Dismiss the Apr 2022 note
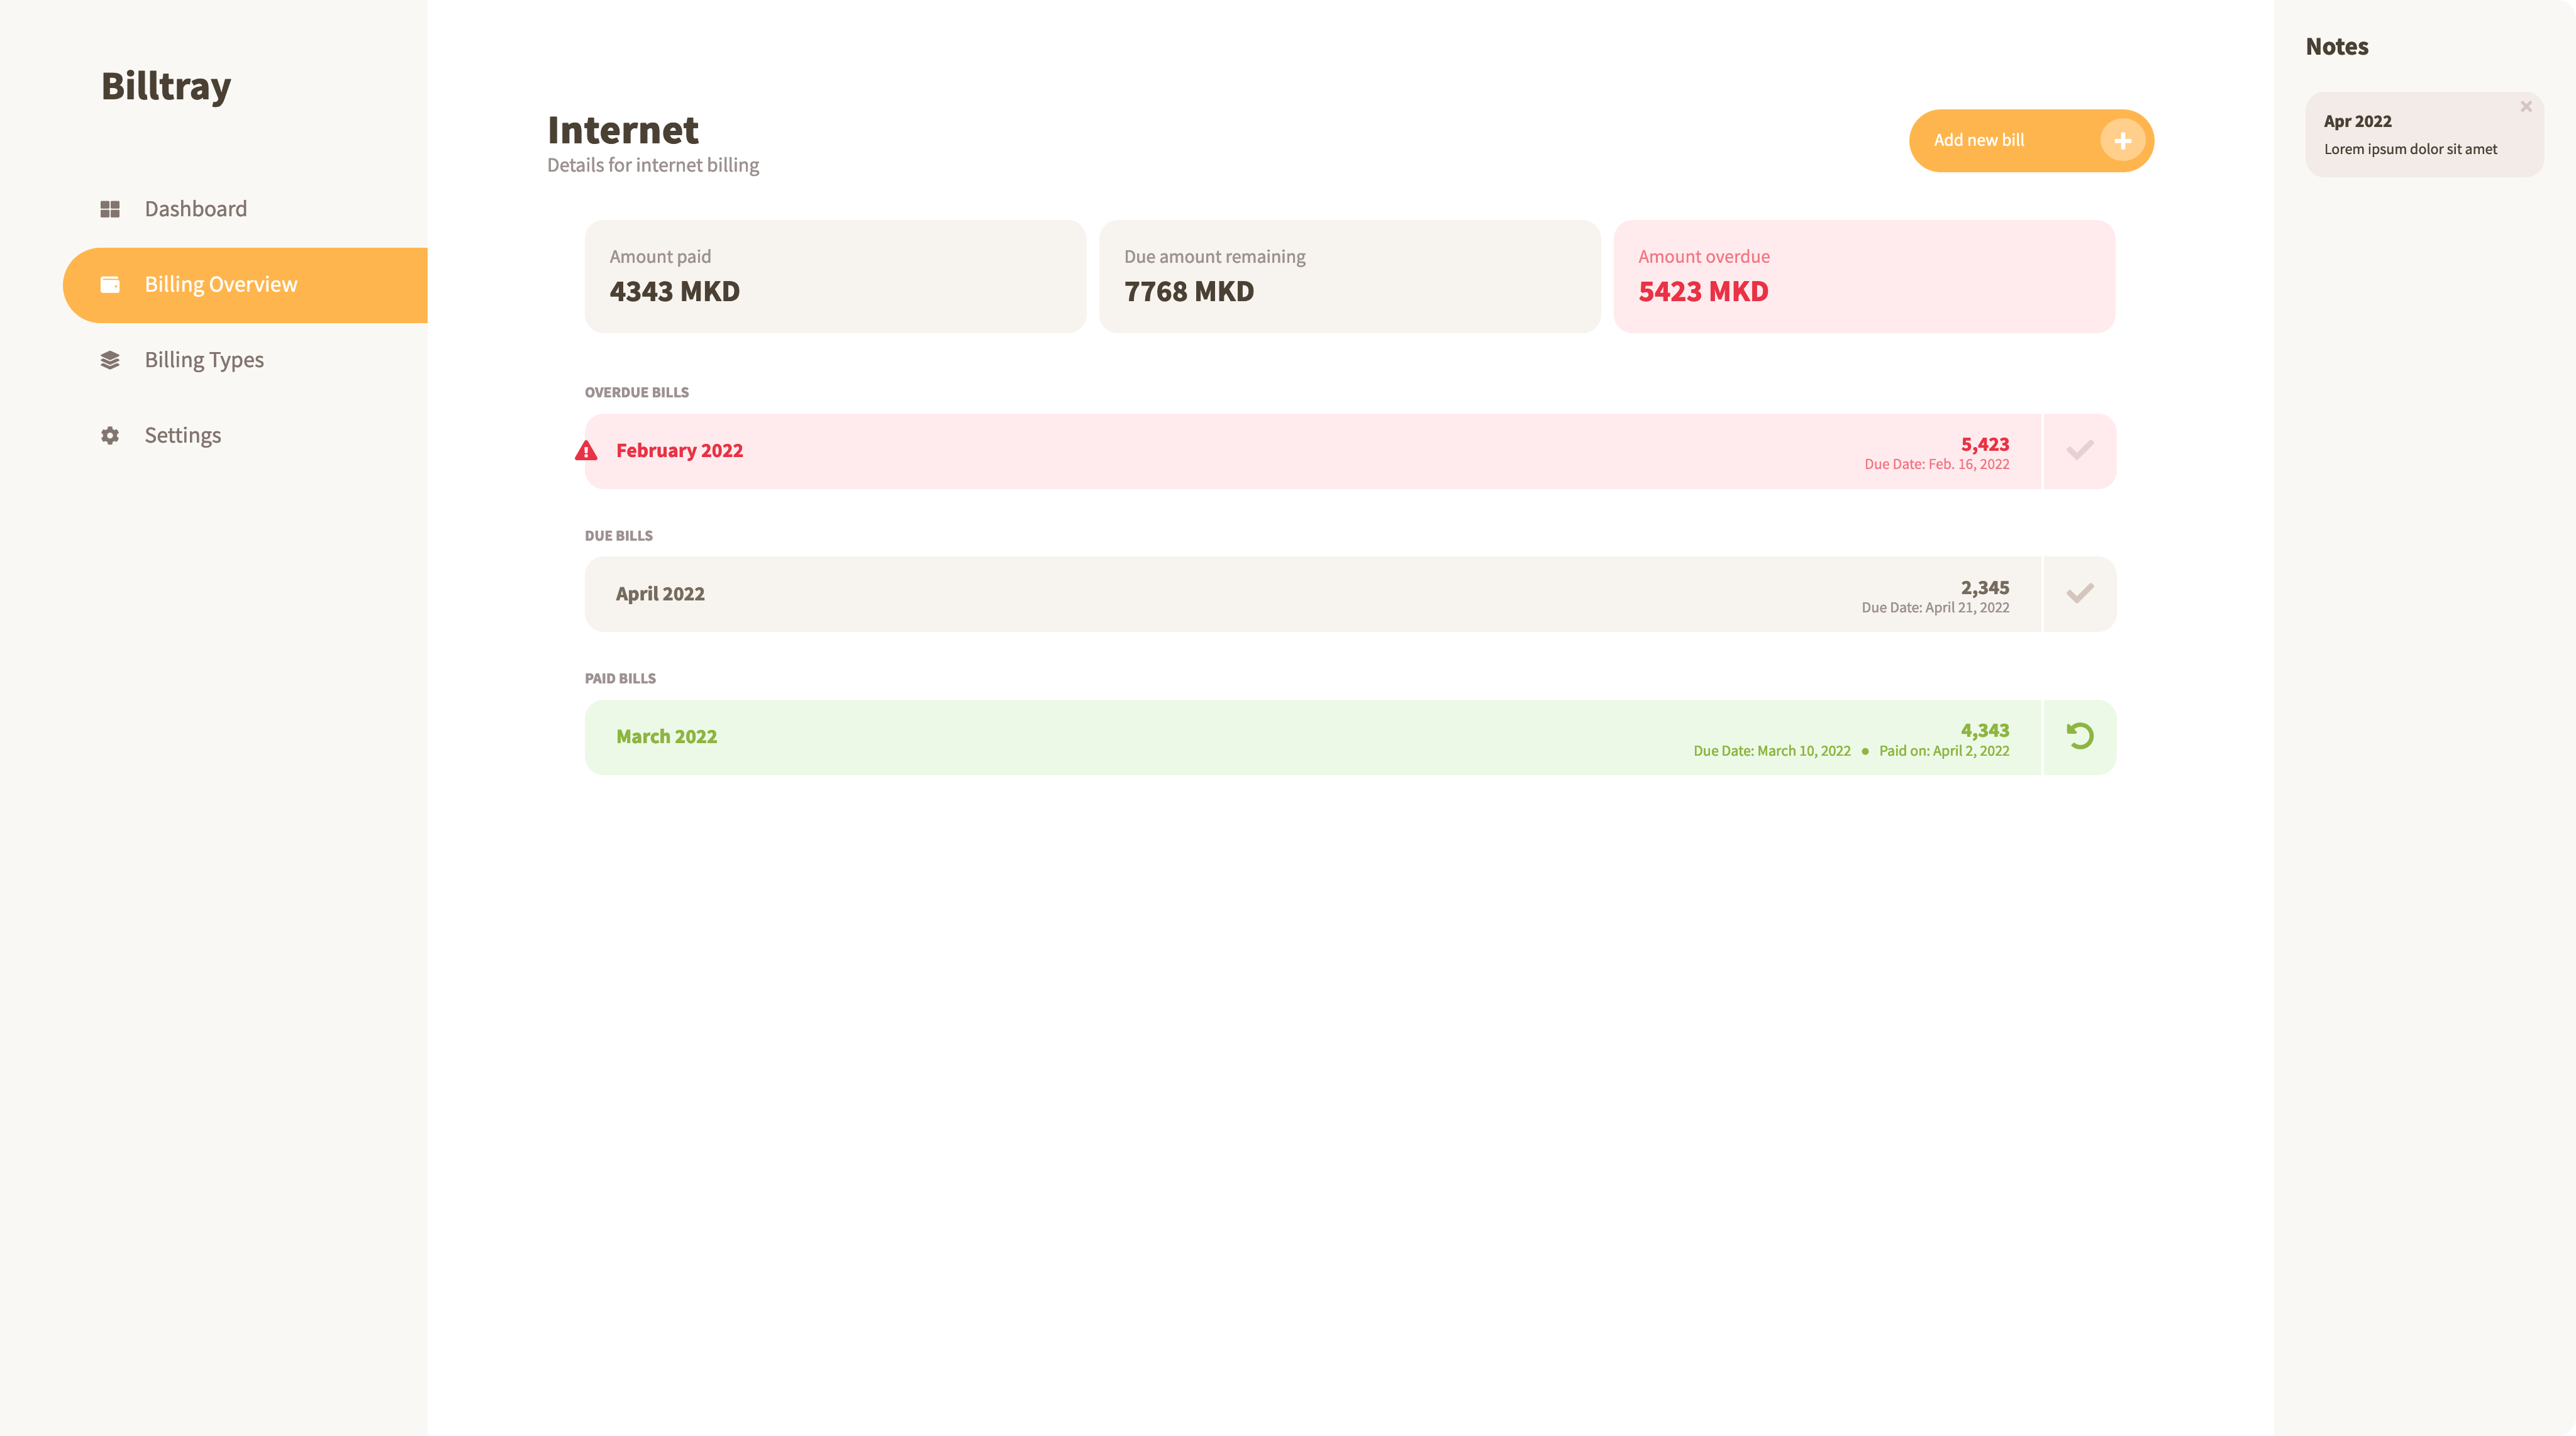The image size is (2576, 1436). [2526, 105]
